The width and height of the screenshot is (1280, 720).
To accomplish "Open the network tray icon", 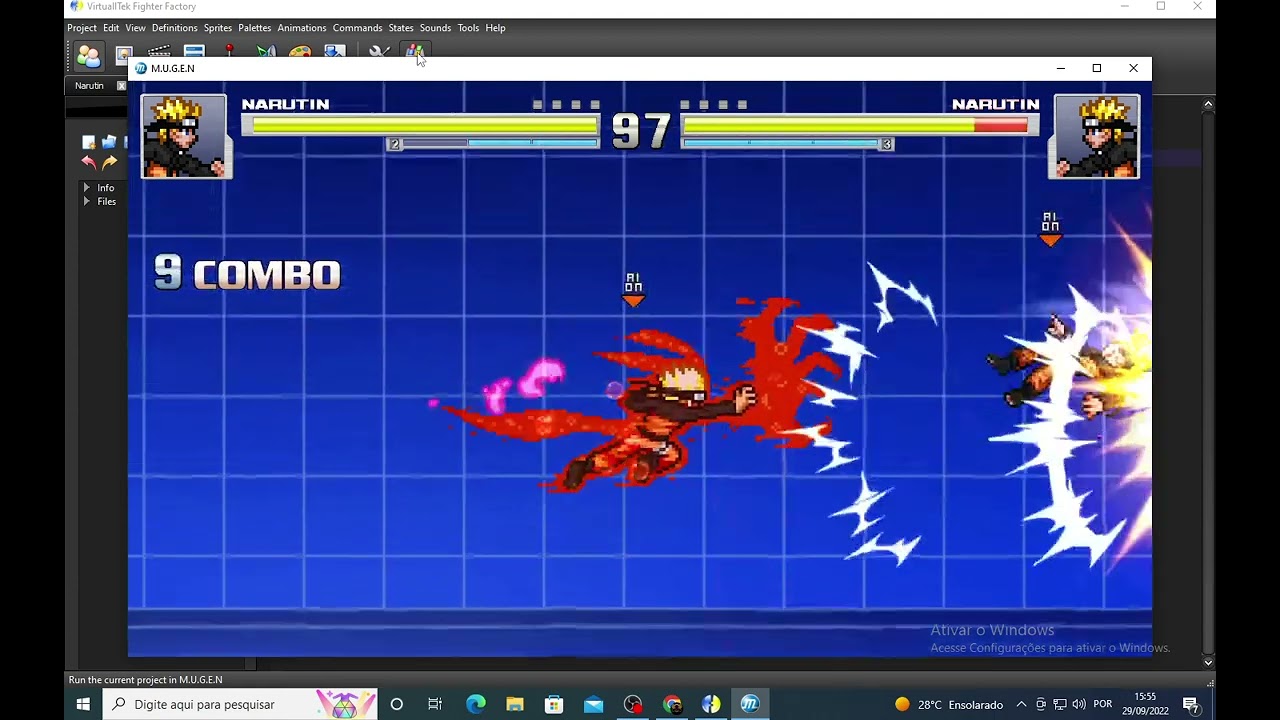I will point(1060,704).
